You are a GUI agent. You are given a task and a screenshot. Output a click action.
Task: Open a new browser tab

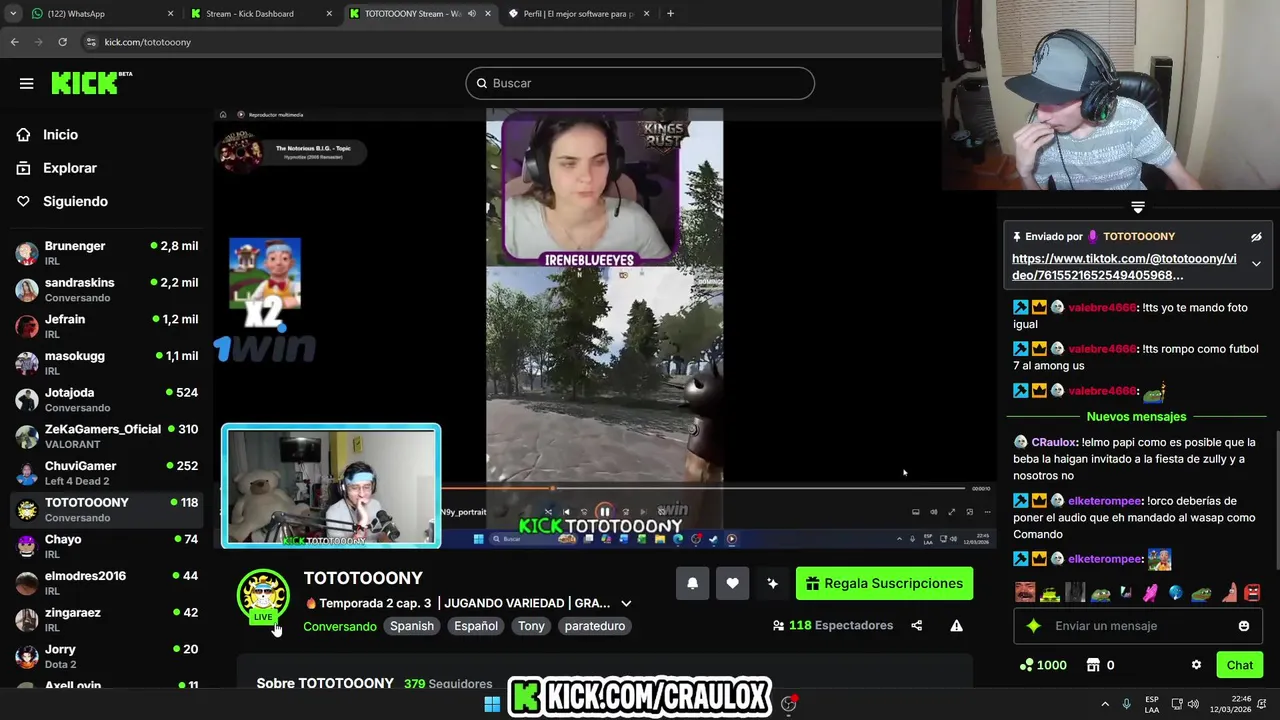pyautogui.click(x=670, y=14)
